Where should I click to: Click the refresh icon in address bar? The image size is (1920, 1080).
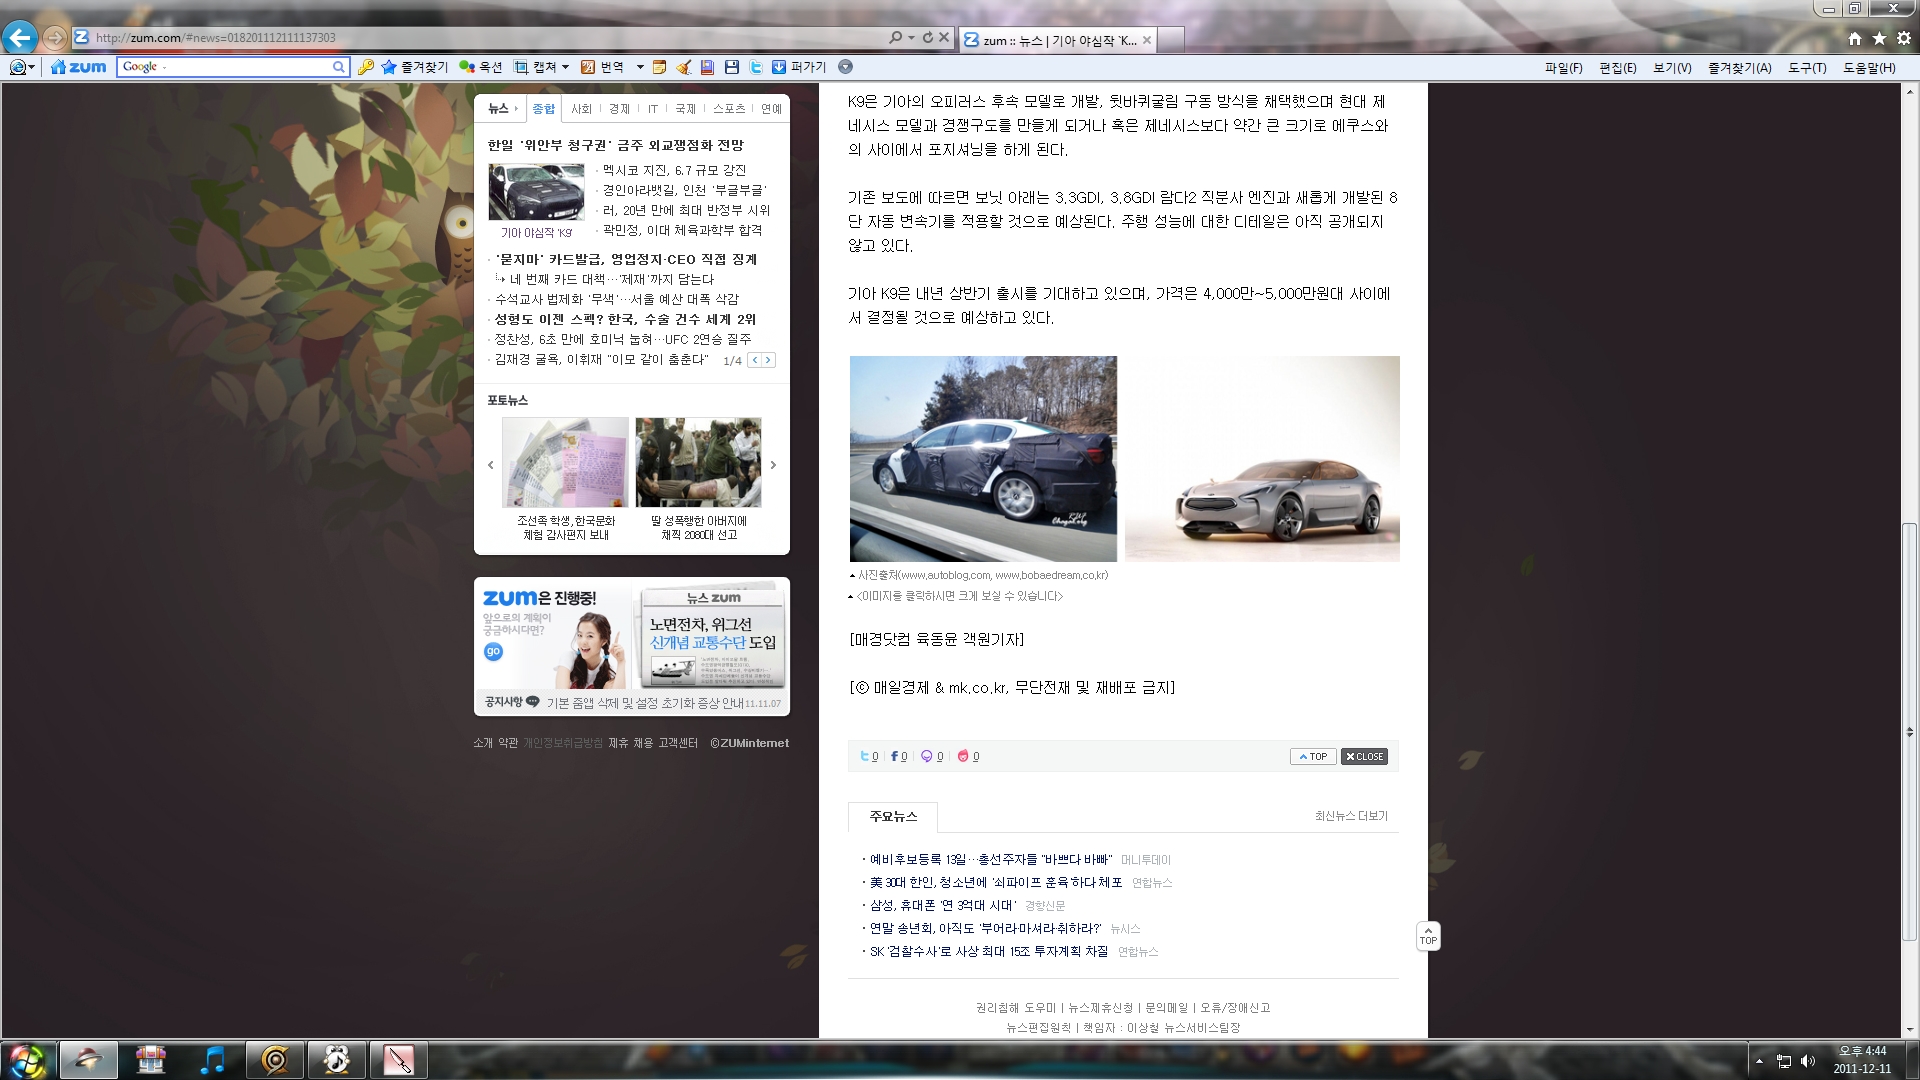point(927,38)
